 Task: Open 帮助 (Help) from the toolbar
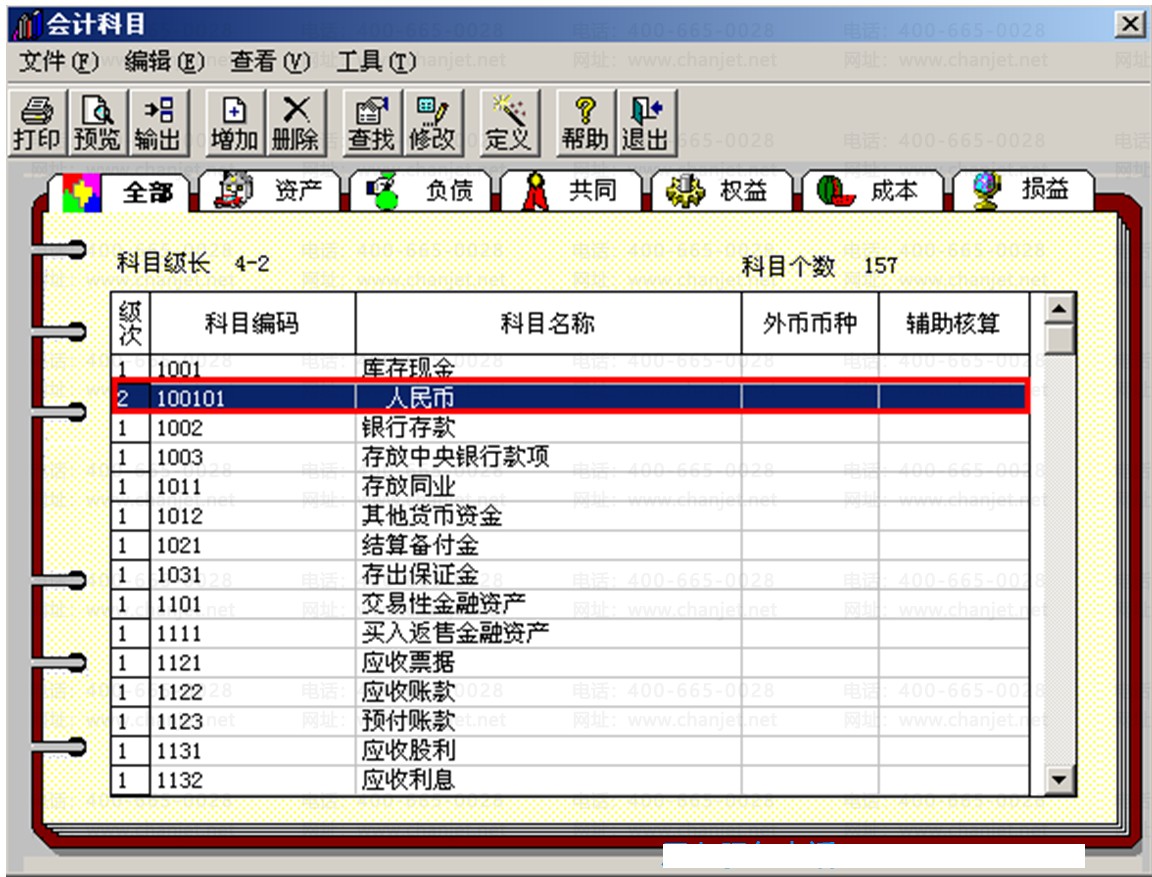tap(585, 124)
